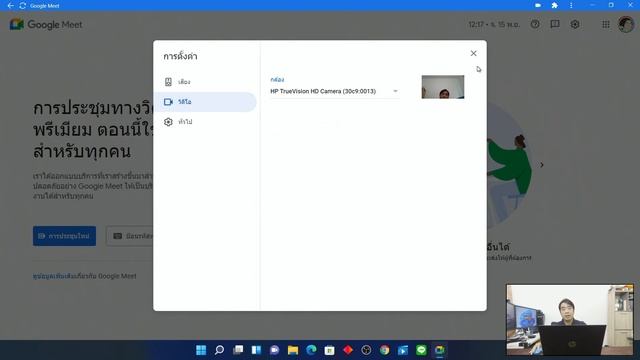Click the camera indicator in title bar
The image size is (640, 360).
point(538,5)
